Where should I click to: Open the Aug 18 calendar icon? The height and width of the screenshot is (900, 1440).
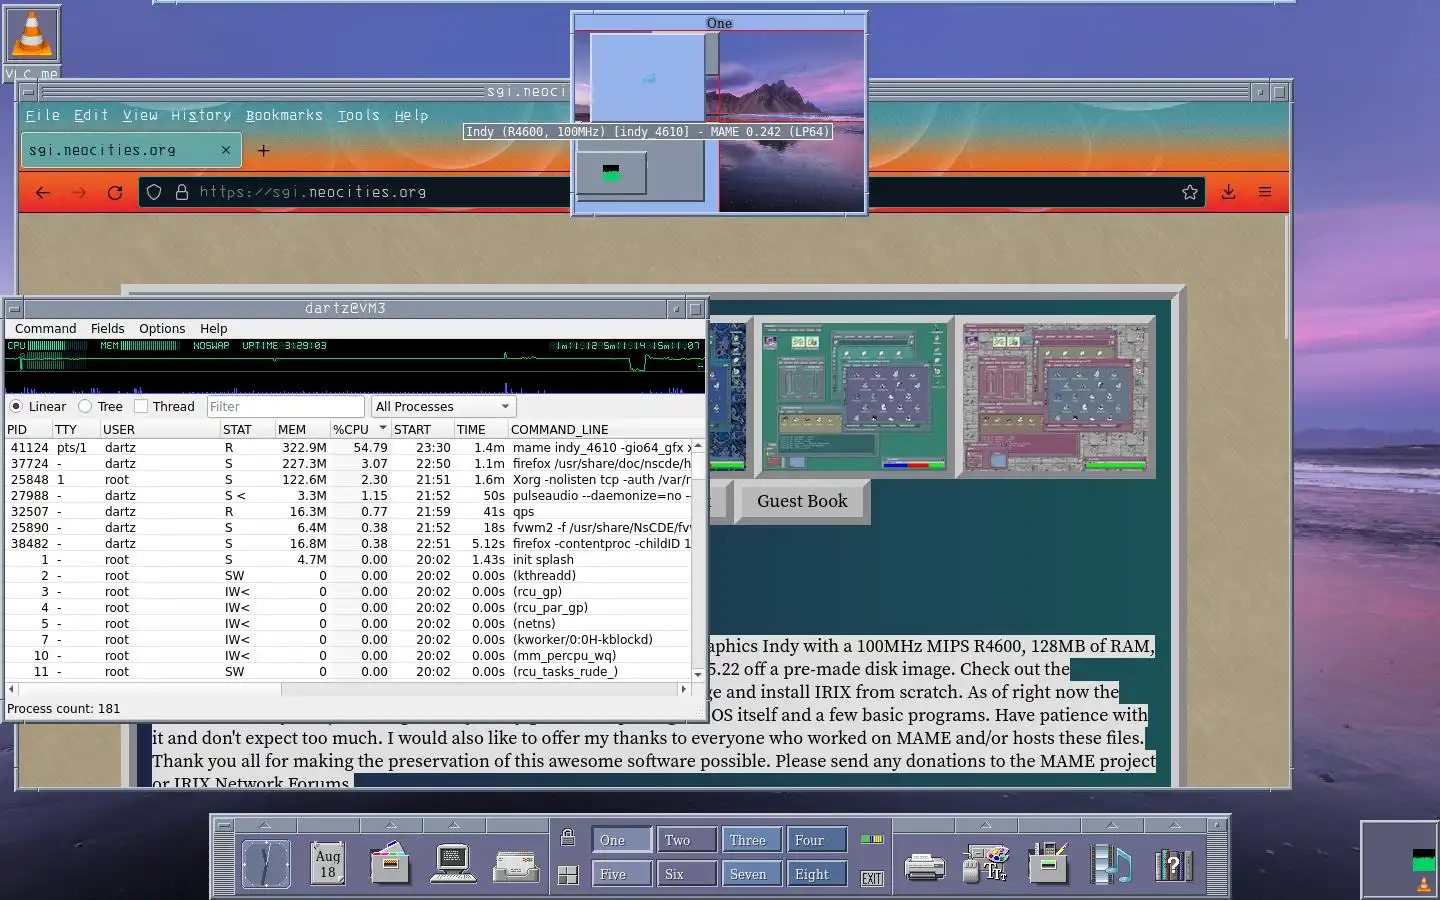tap(328, 863)
